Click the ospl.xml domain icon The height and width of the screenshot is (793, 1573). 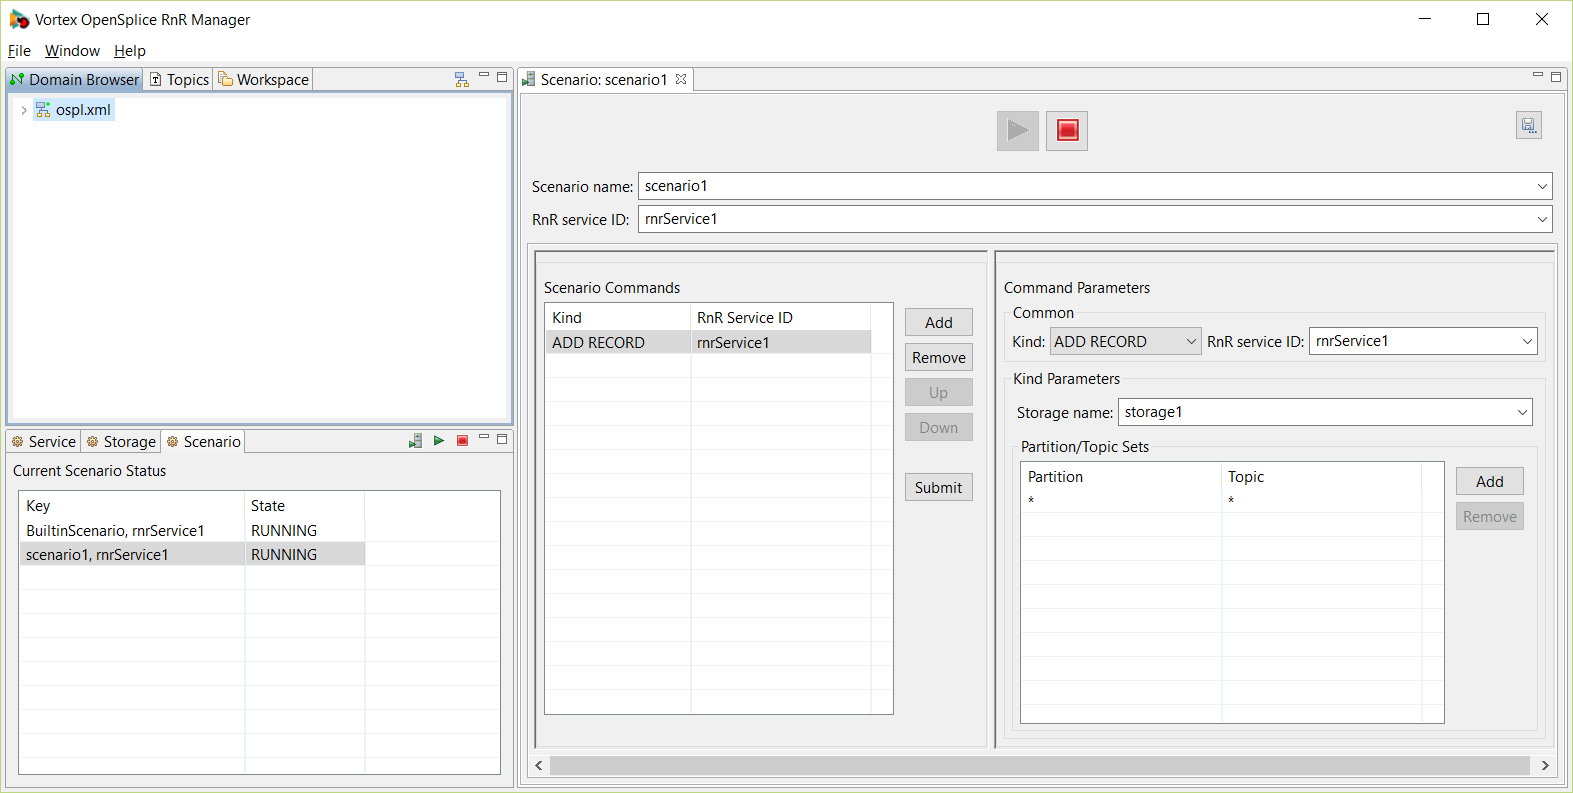[x=43, y=110]
